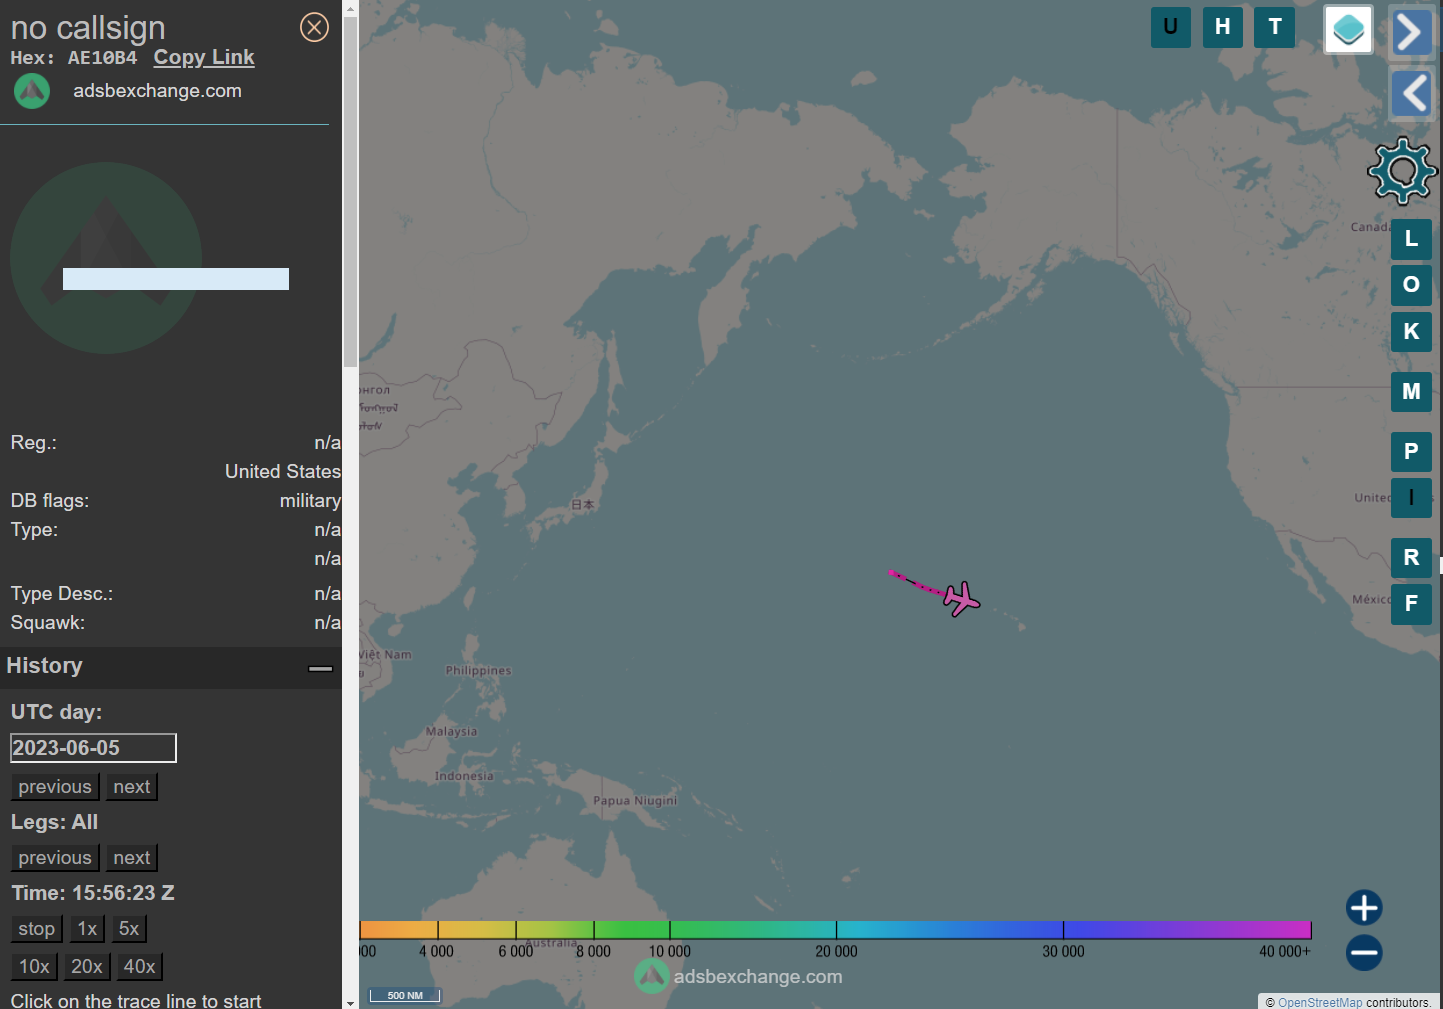Toggle the H map button
1443x1009 pixels.
(1223, 27)
